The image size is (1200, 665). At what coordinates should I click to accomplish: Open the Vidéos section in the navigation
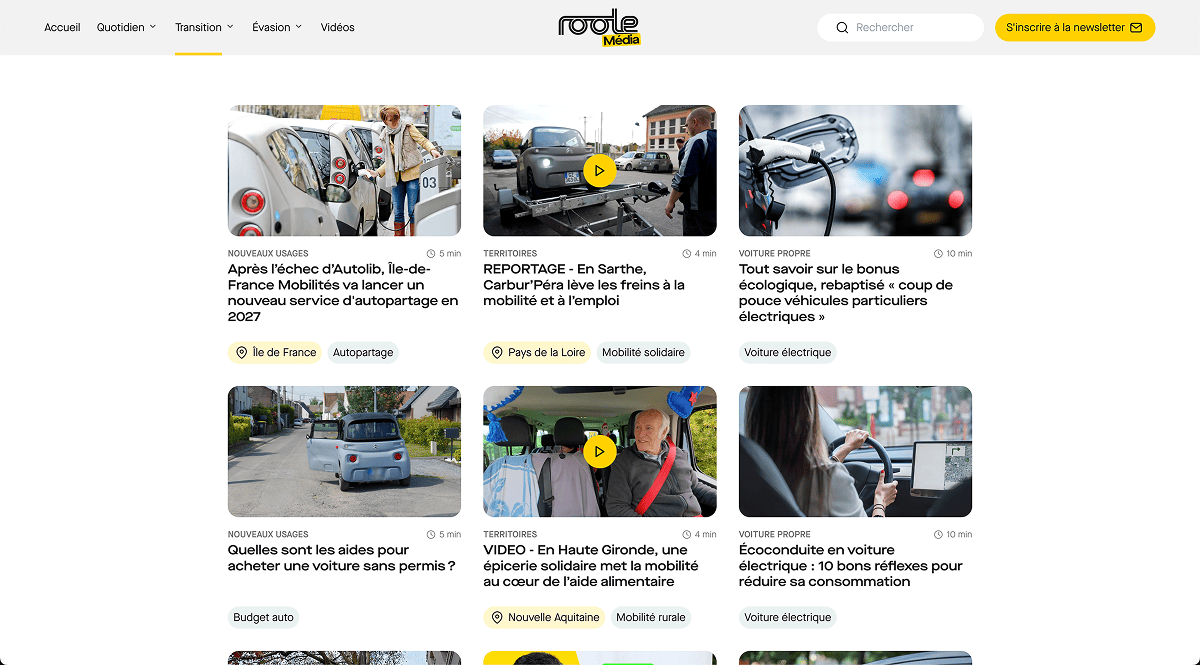[337, 27]
